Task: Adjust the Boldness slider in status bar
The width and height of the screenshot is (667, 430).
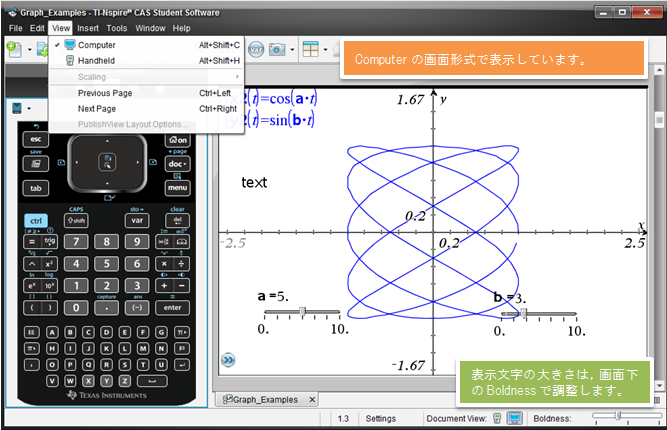Action: [x=618, y=416]
